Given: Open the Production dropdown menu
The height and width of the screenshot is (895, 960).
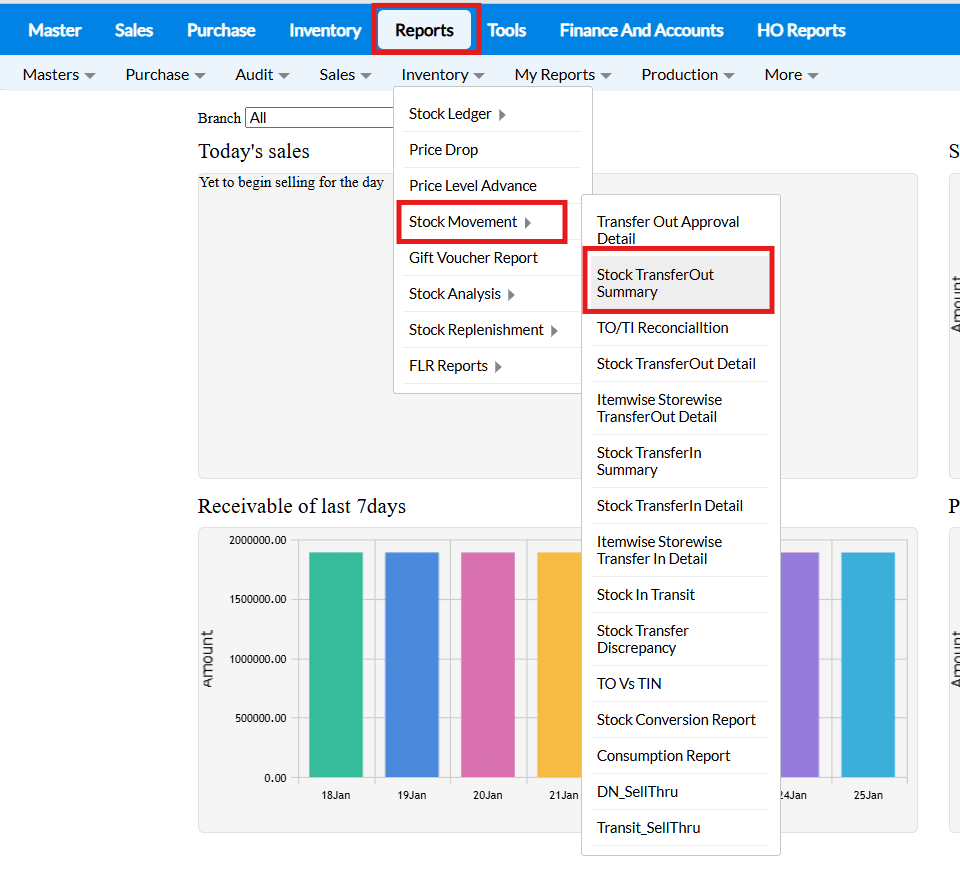Looking at the screenshot, I should pyautogui.click(x=687, y=75).
